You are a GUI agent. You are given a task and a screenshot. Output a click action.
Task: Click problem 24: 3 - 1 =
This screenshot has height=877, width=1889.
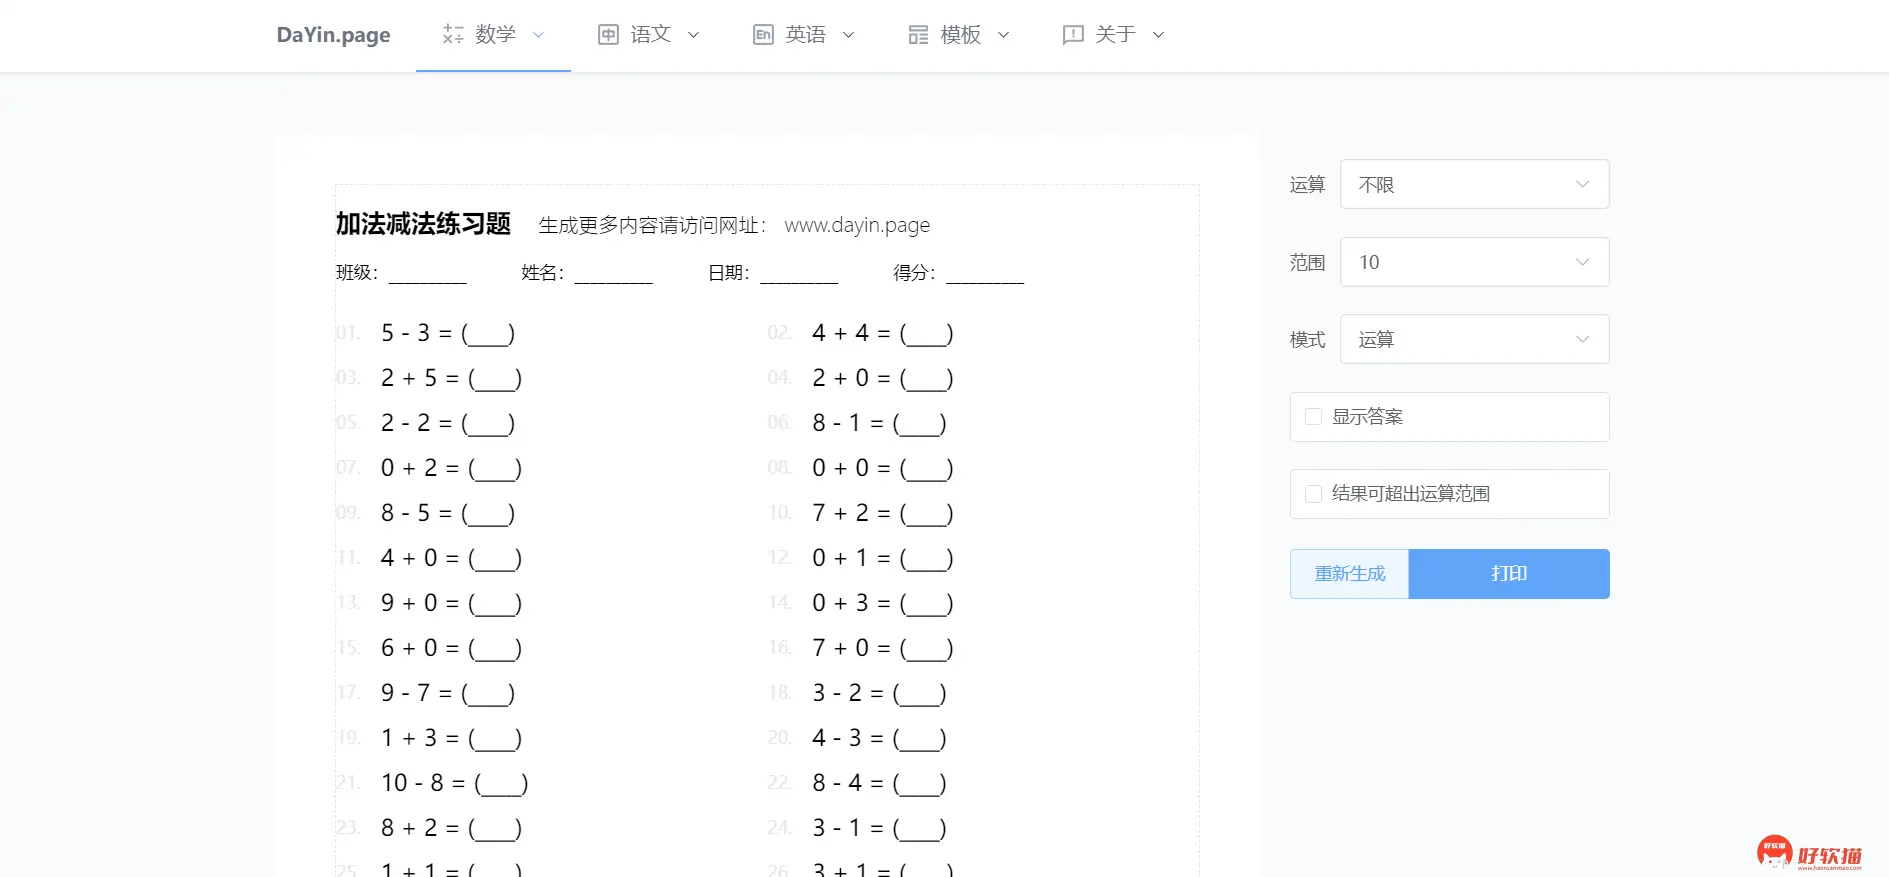point(879,828)
